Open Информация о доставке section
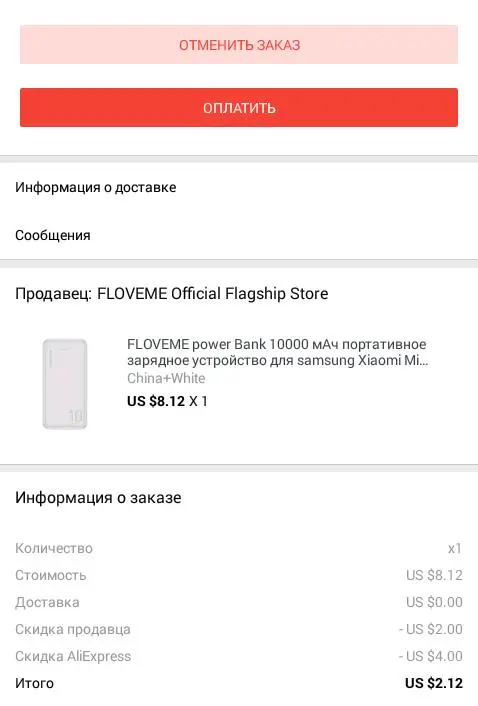Viewport: 478px width, 706px height. click(239, 187)
